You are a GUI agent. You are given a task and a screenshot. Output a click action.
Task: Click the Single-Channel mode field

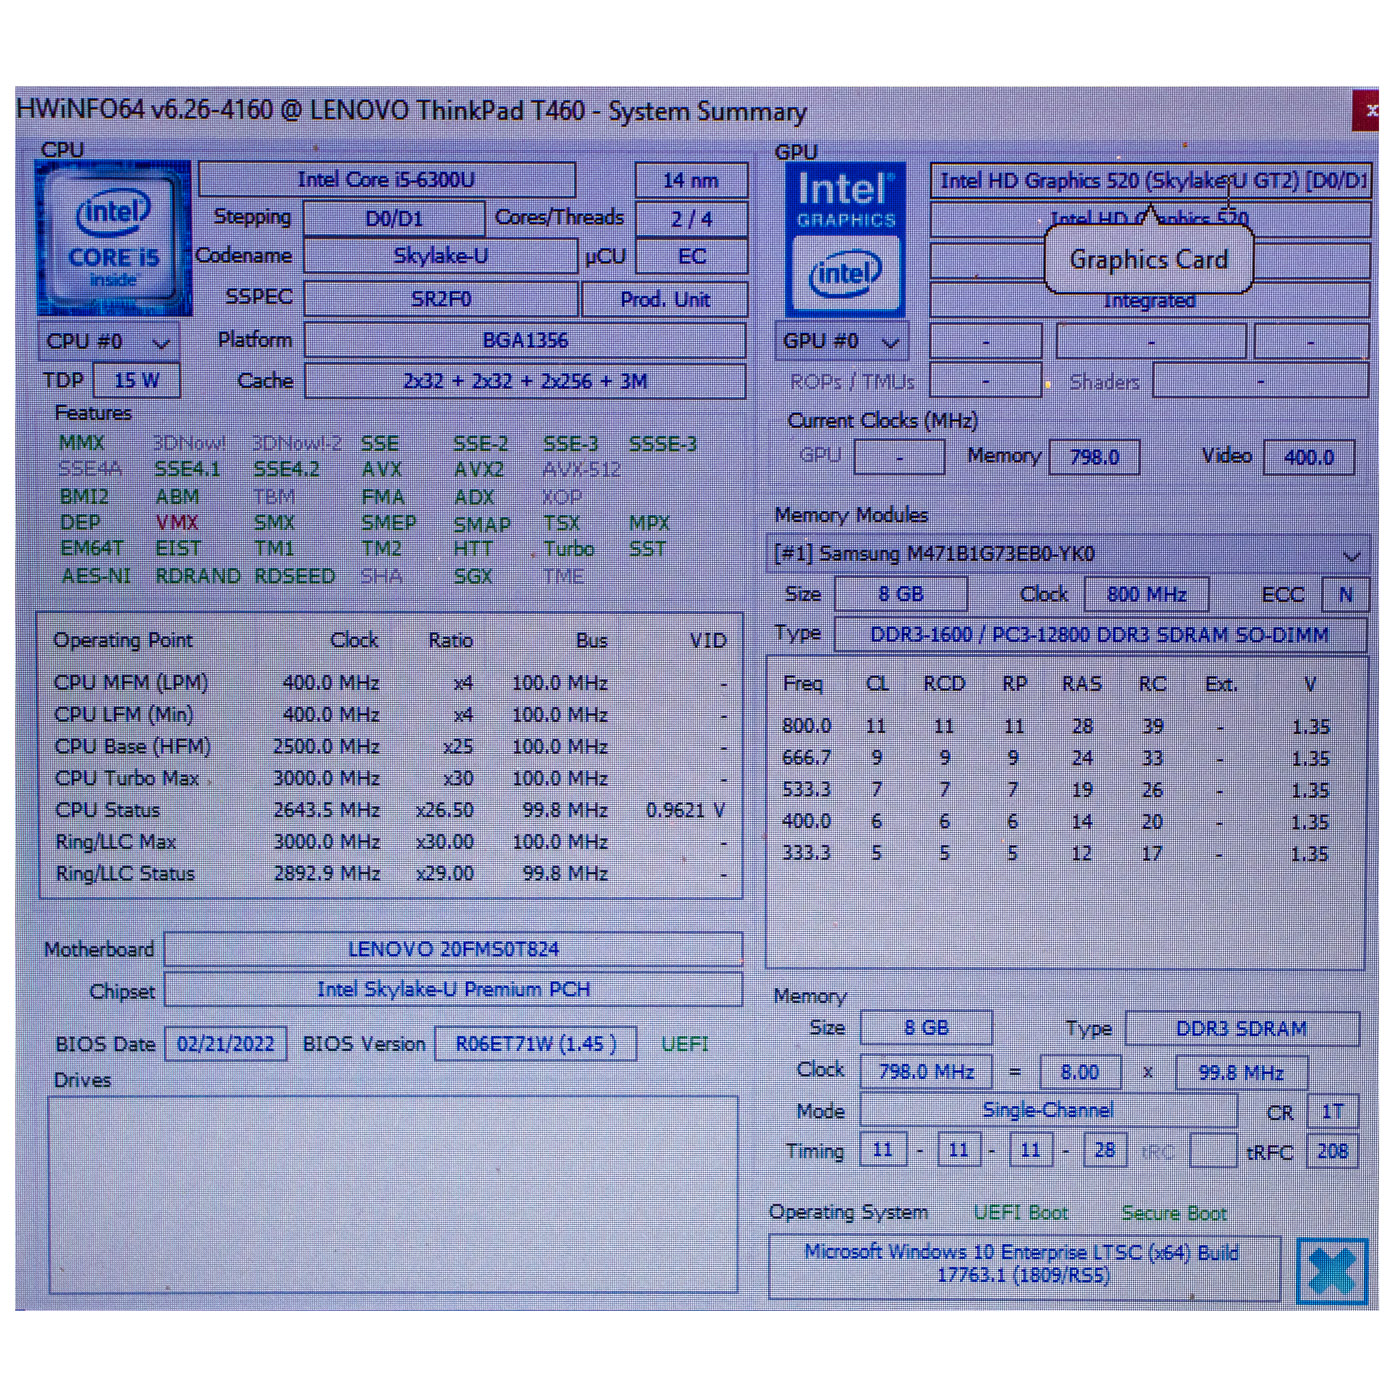tap(1048, 1110)
